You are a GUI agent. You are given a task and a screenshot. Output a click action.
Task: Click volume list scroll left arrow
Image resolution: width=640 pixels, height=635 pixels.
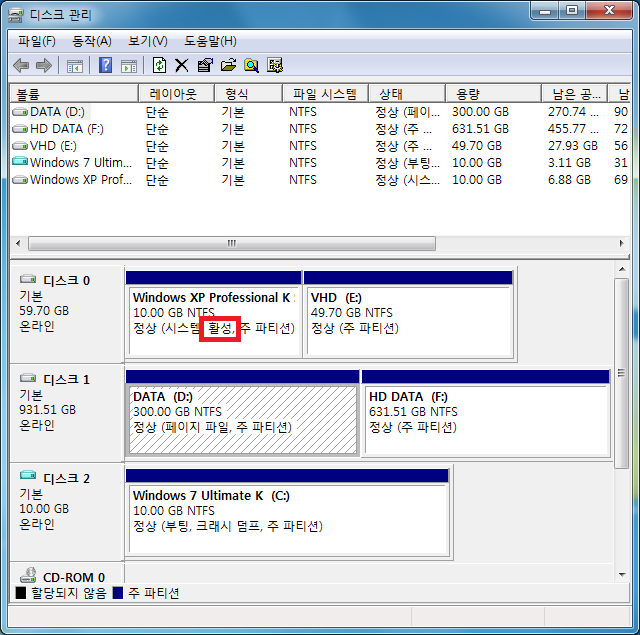(x=18, y=244)
